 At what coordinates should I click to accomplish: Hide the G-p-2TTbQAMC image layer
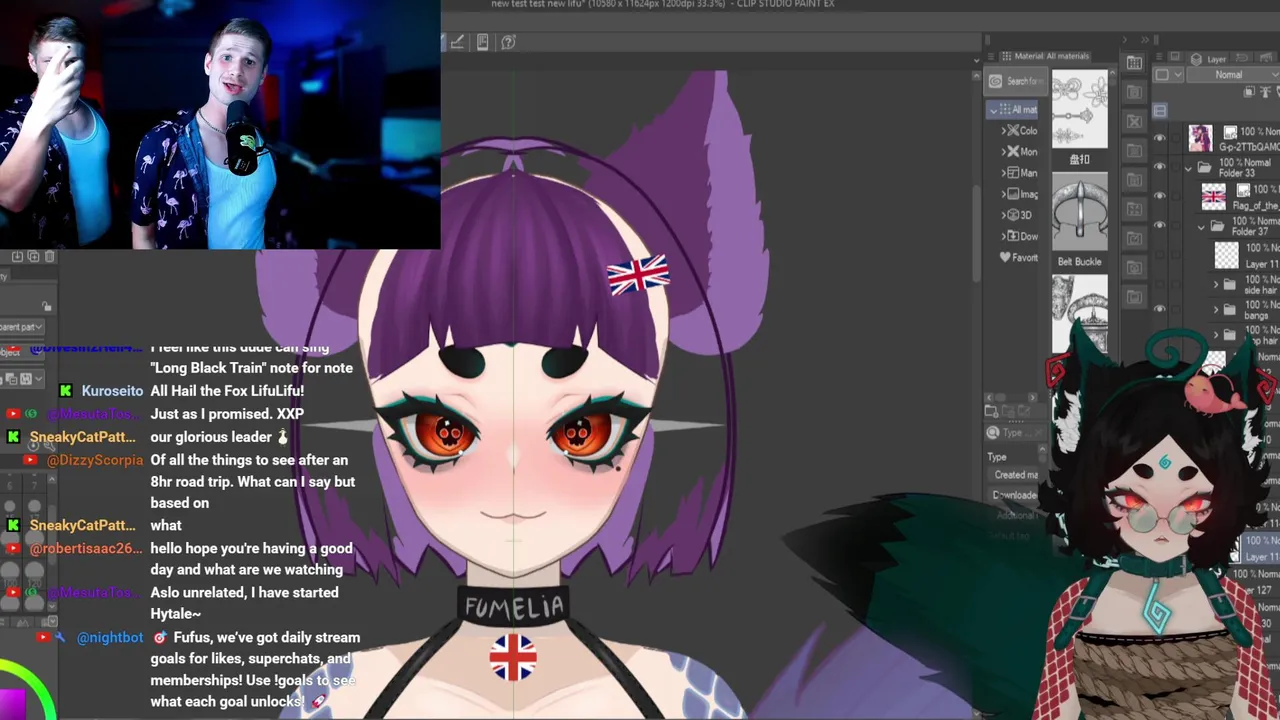coord(1160,138)
